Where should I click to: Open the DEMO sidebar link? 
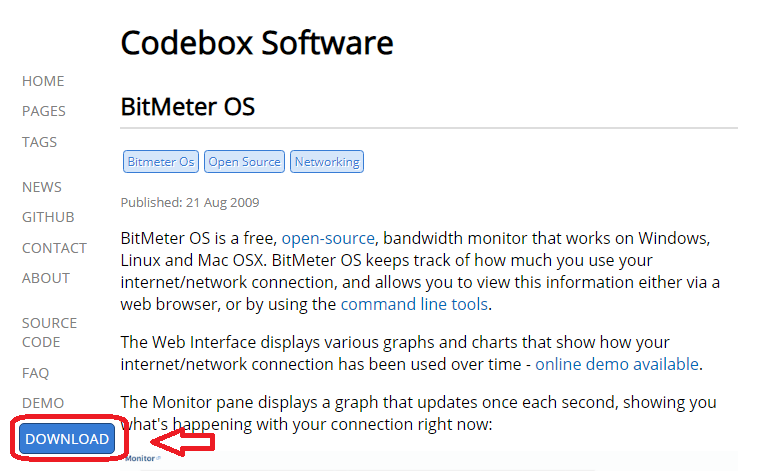pyautogui.click(x=43, y=403)
